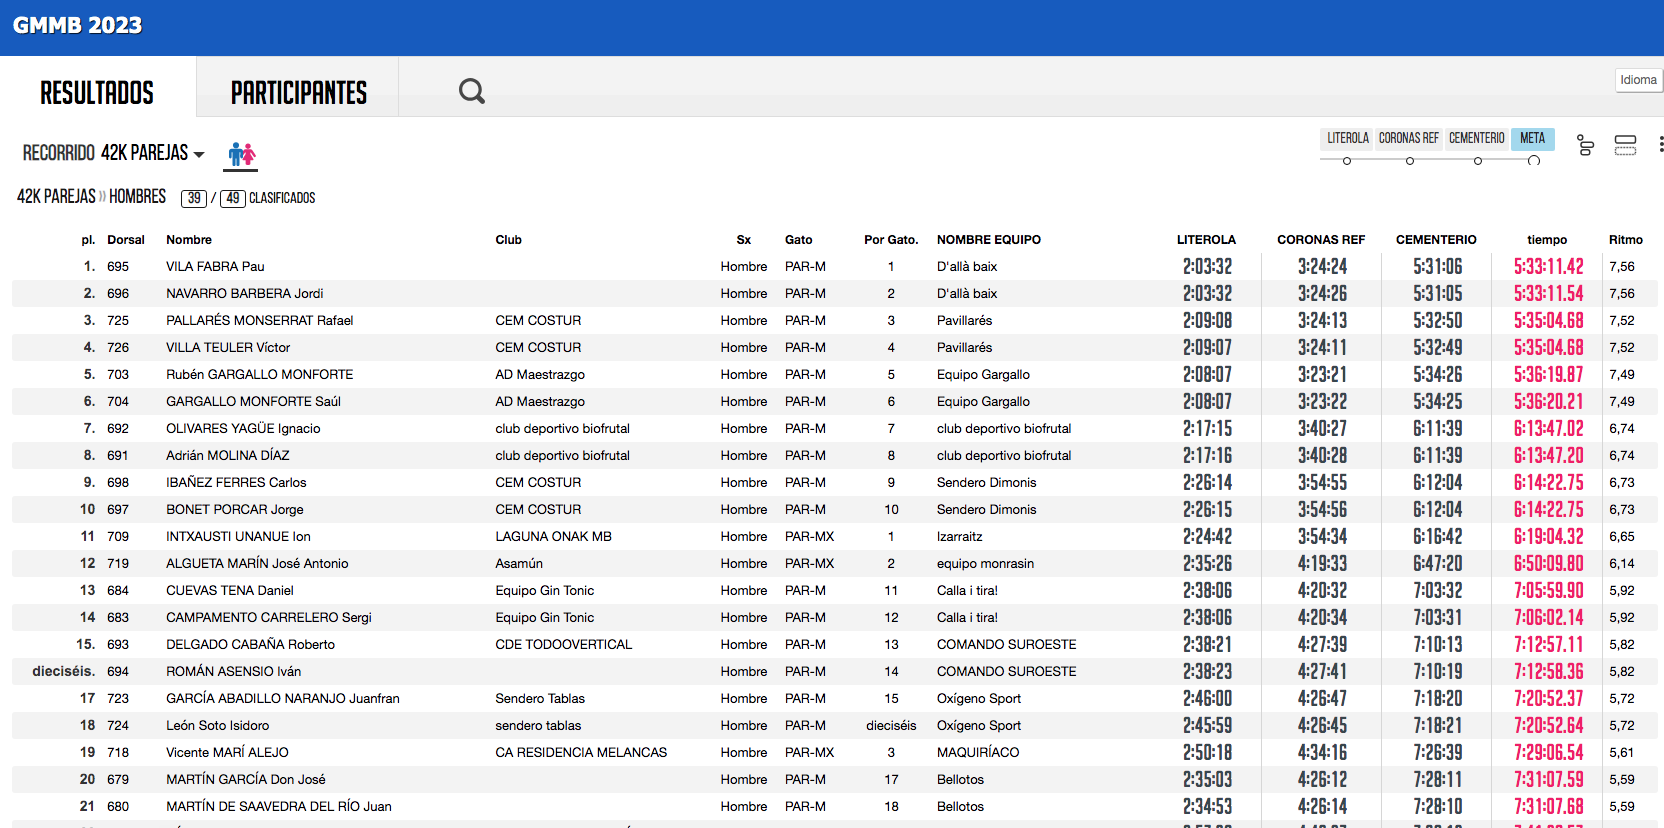The image size is (1664, 828).
Task: Open runner VILA FABRA Pau's result
Action: click(215, 267)
